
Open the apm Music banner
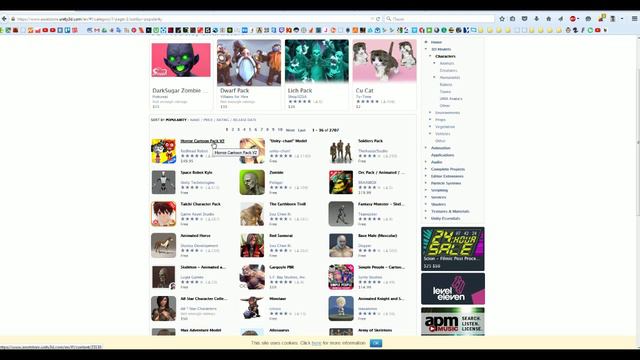click(453, 322)
